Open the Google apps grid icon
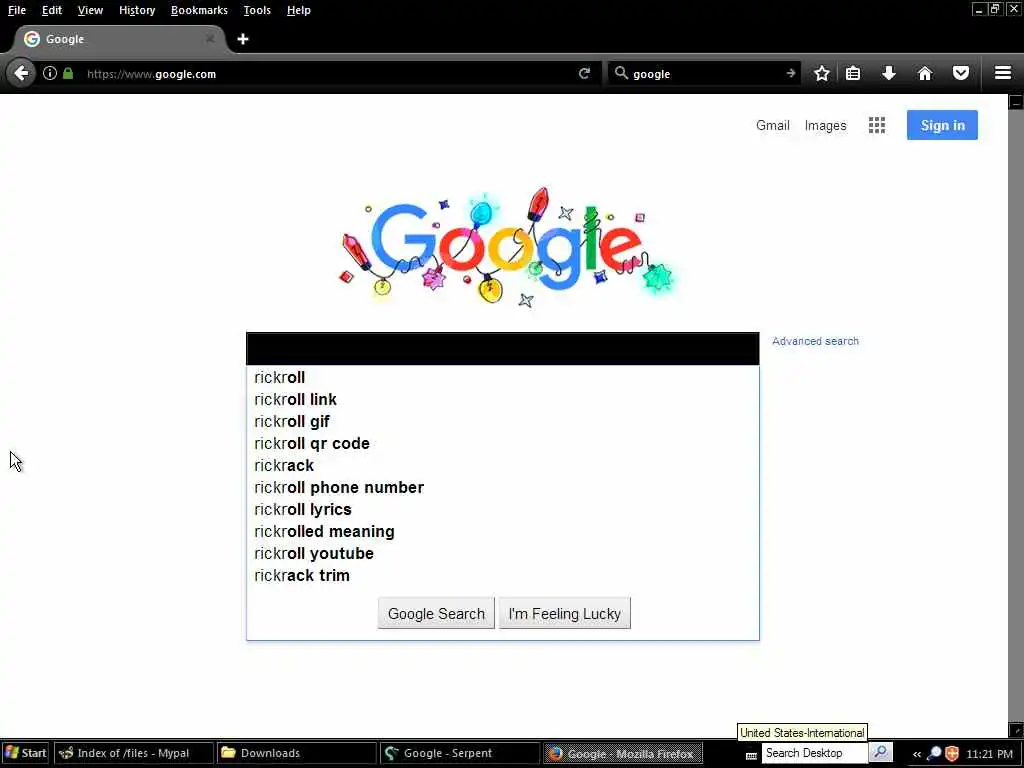 [877, 125]
